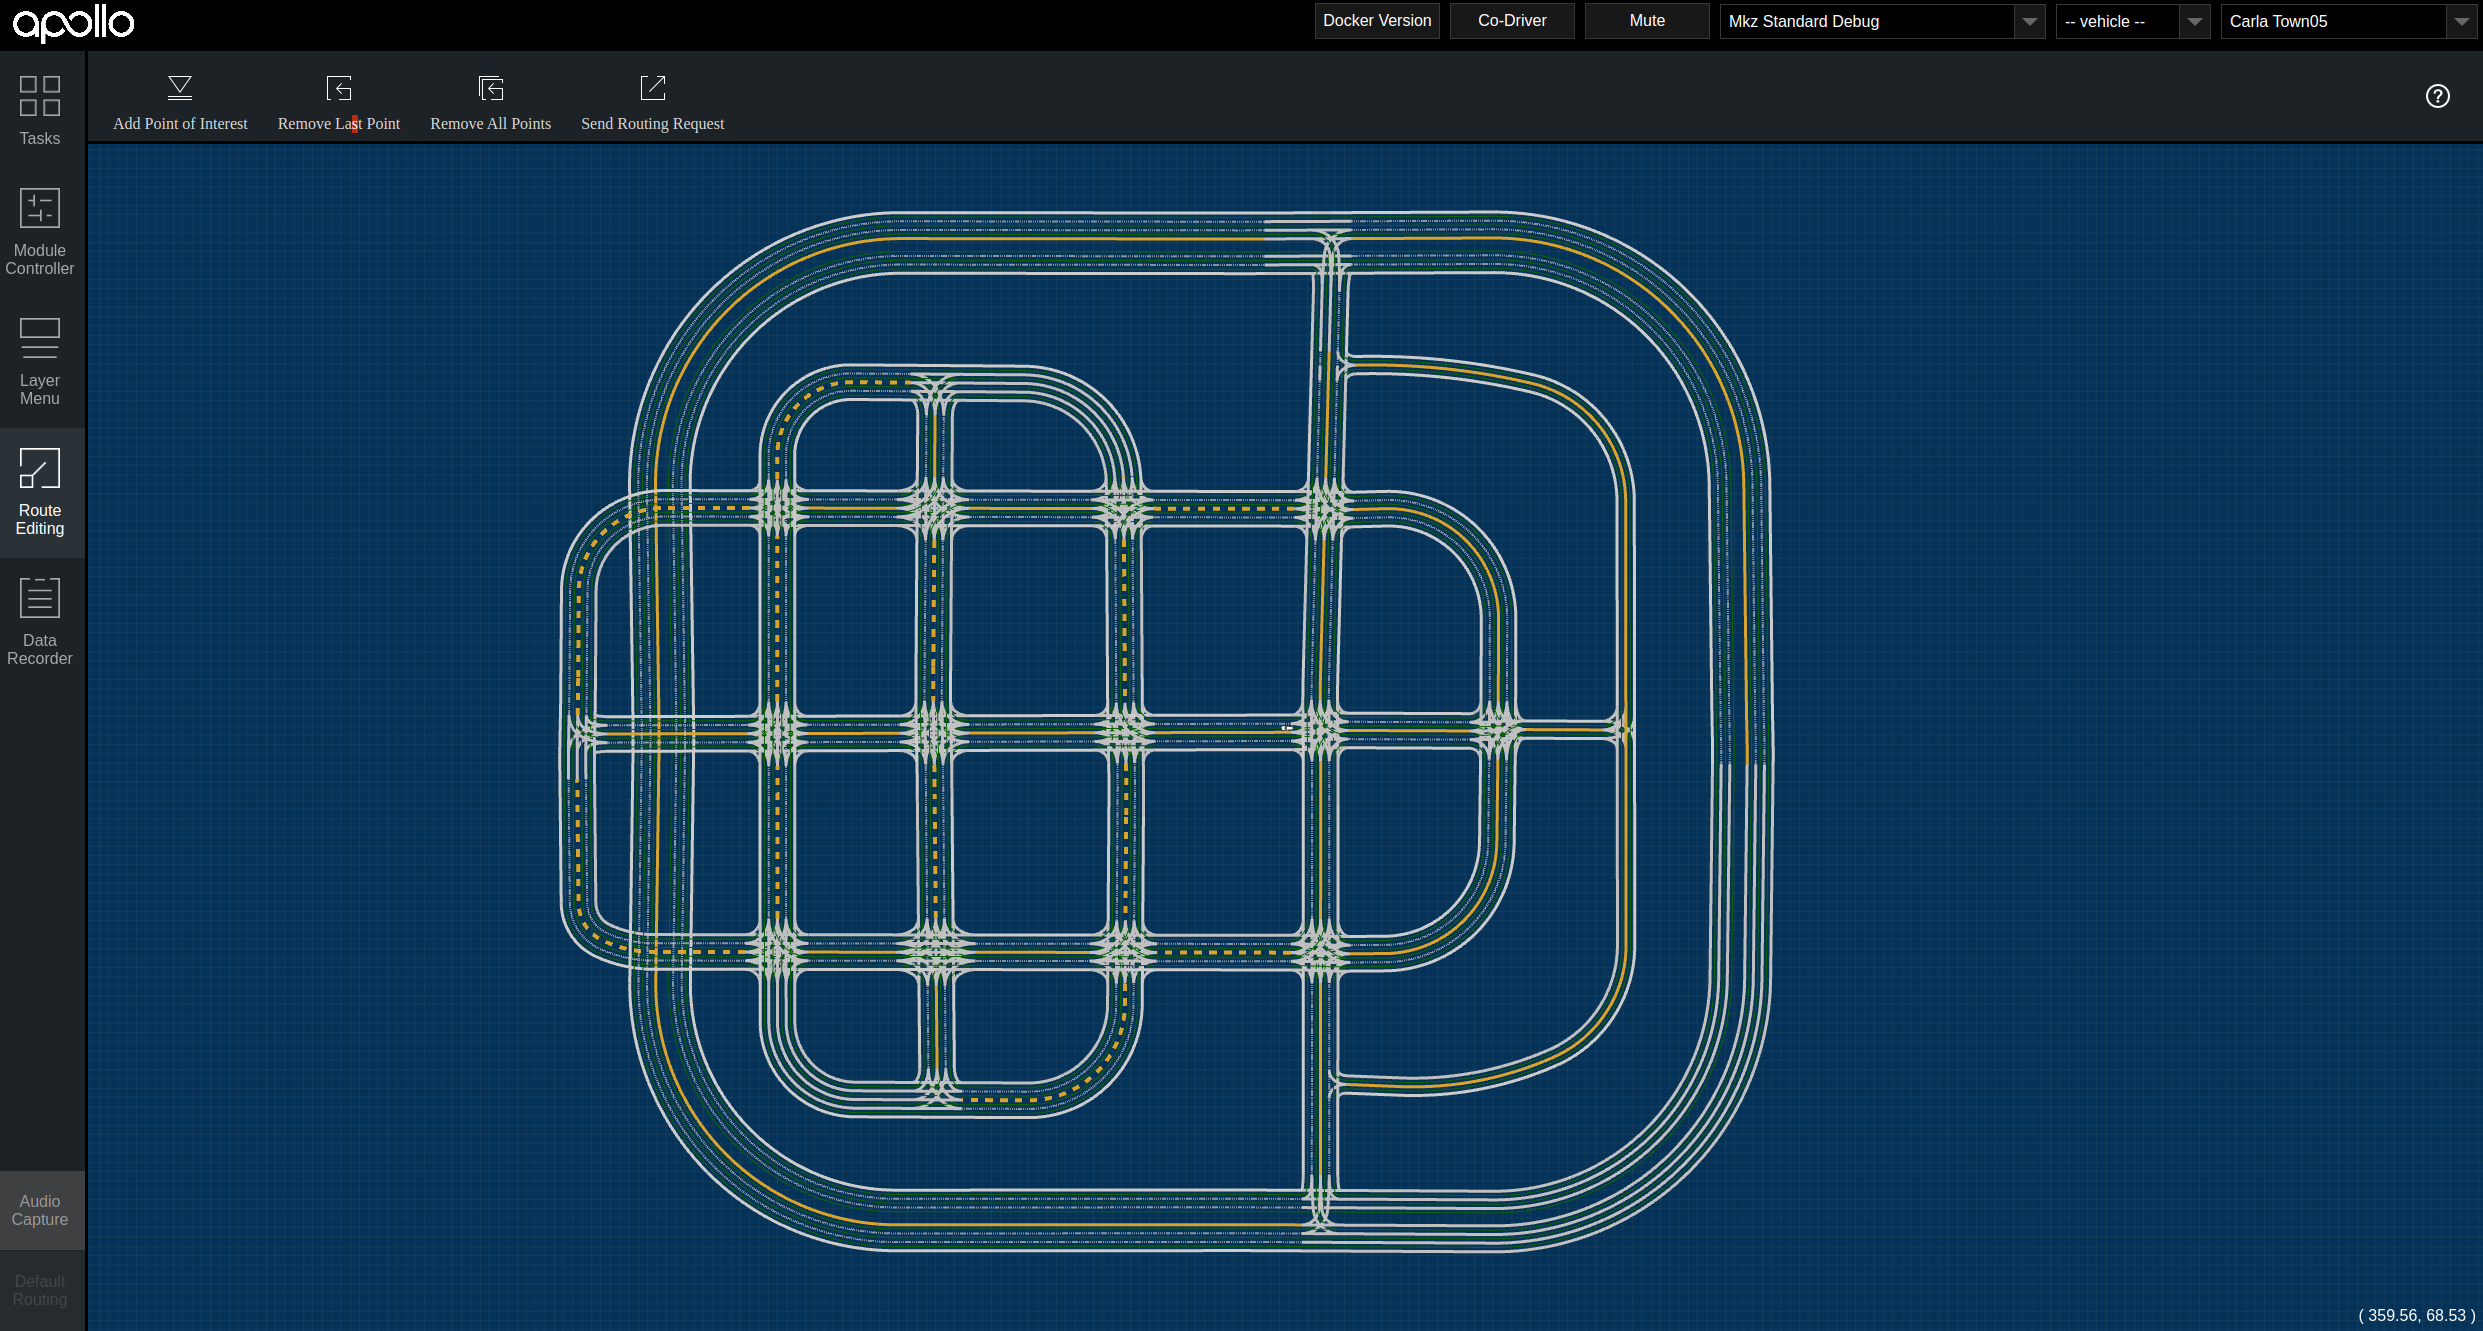This screenshot has height=1331, width=2483.
Task: Toggle Audio Capture
Action: [x=40, y=1210]
